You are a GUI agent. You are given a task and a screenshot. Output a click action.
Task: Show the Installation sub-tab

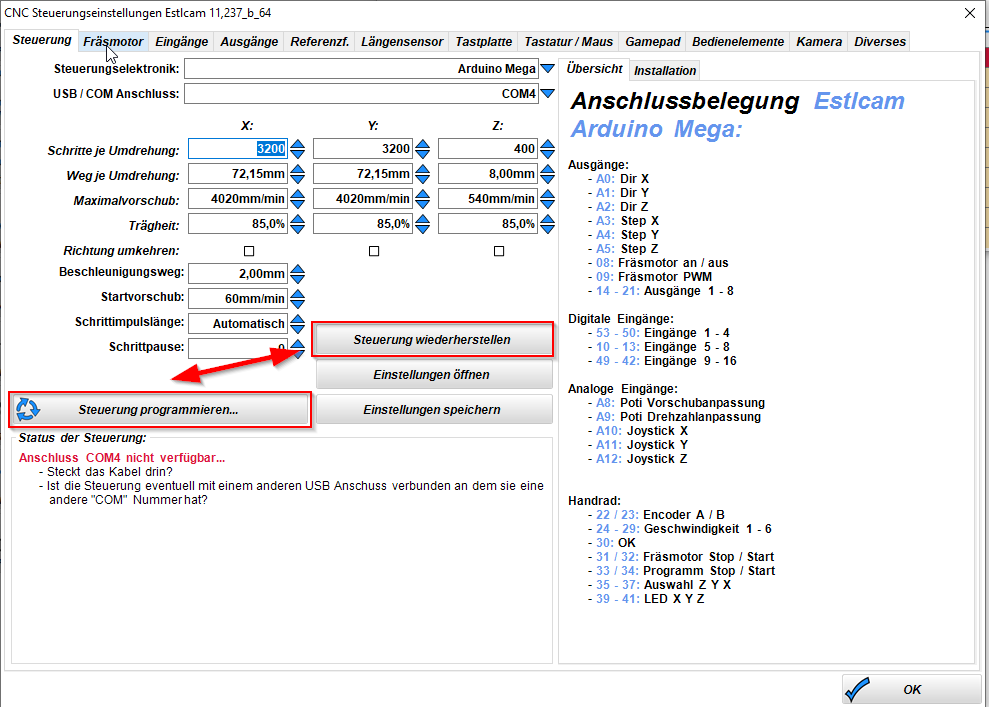coord(665,71)
